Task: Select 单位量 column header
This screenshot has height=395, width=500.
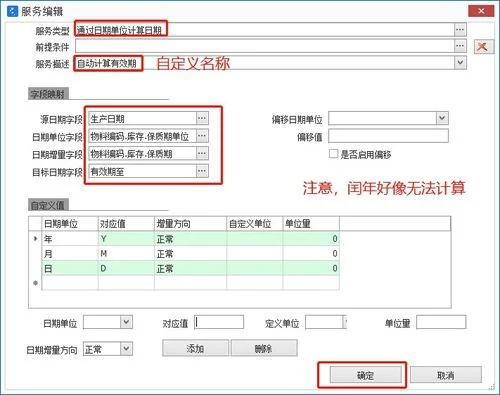Action: pos(311,224)
